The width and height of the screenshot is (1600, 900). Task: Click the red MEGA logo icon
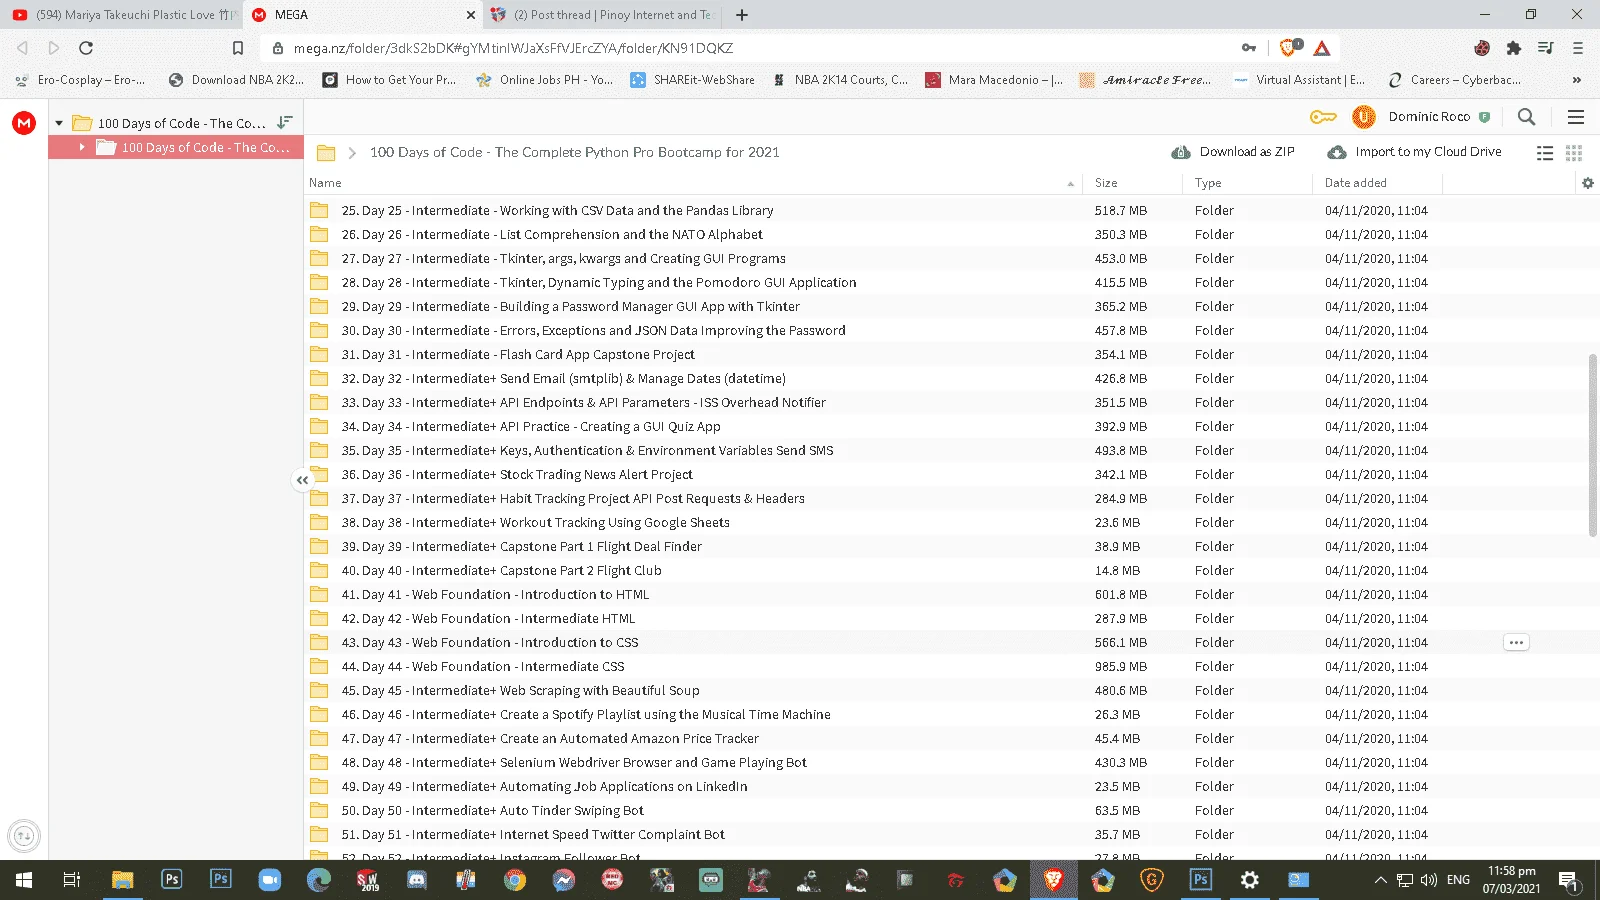pyautogui.click(x=24, y=123)
